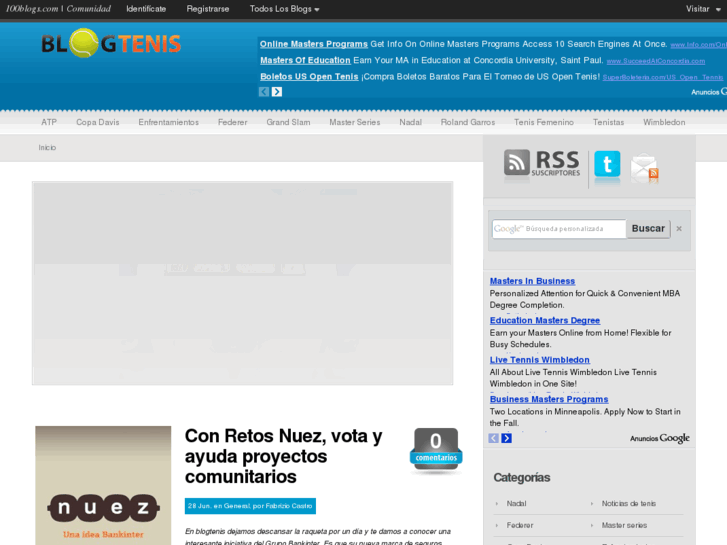
Task: Open the ATP category tab
Action: pos(49,122)
